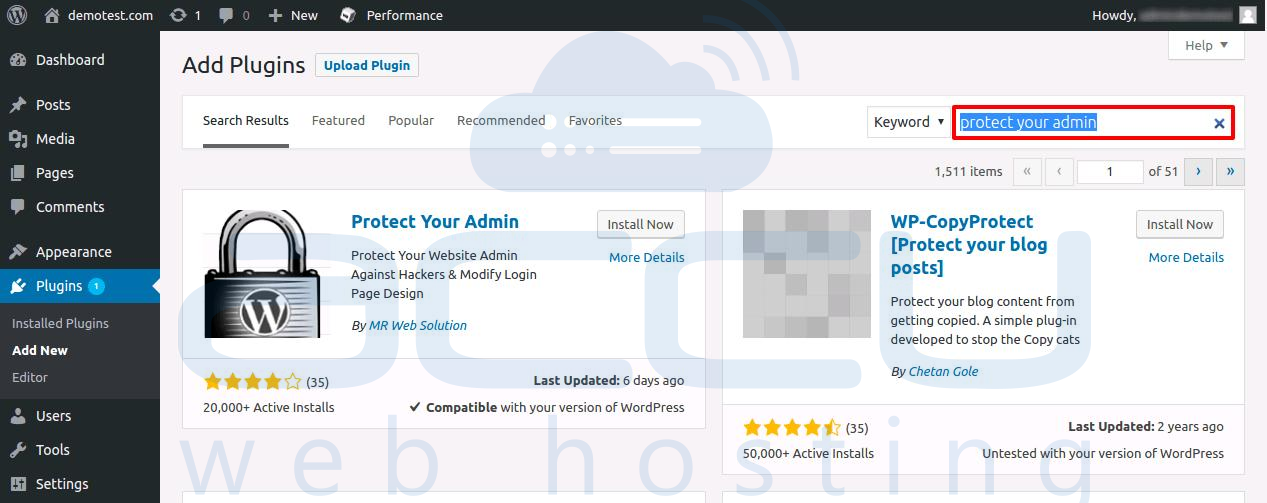1267x503 pixels.
Task: Switch to the Featured tab
Action: [338, 120]
